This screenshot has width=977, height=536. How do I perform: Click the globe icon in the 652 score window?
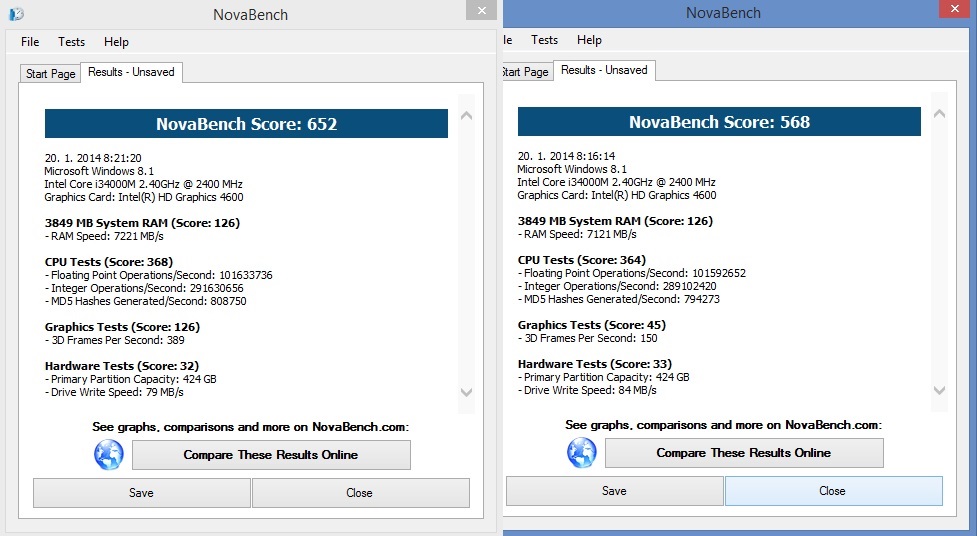(109, 454)
